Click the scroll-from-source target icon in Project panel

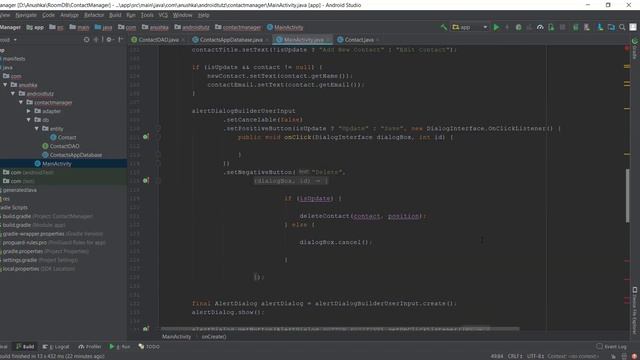(x=86, y=40)
